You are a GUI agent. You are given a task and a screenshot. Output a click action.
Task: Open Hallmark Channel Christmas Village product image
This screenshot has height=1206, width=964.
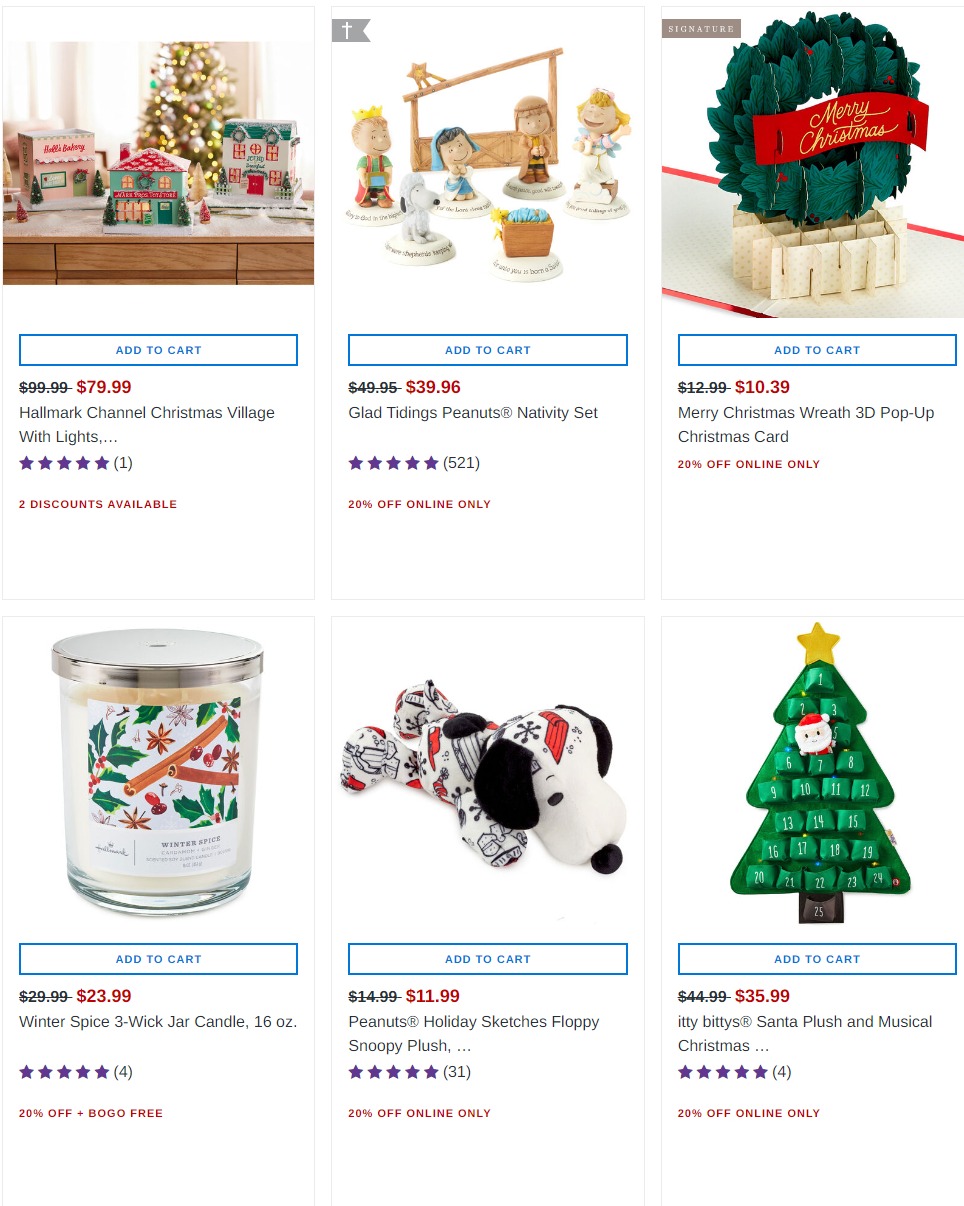(158, 163)
